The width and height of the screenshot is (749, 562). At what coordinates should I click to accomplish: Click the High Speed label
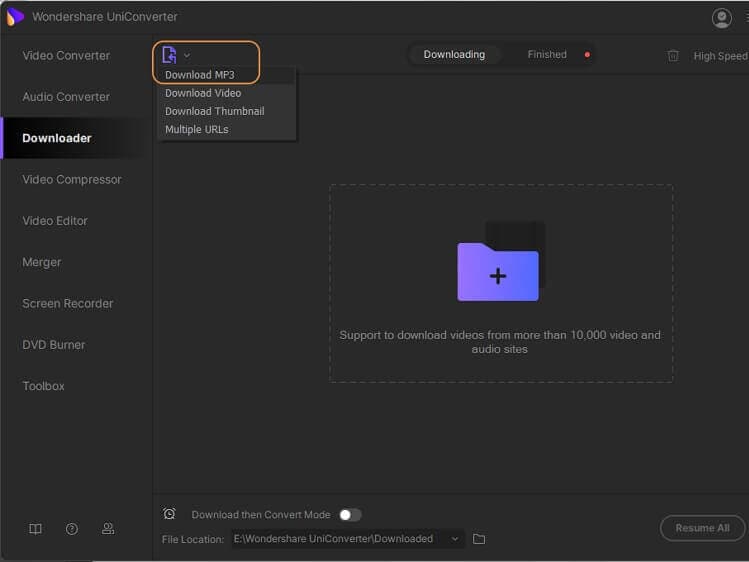pyautogui.click(x=720, y=56)
